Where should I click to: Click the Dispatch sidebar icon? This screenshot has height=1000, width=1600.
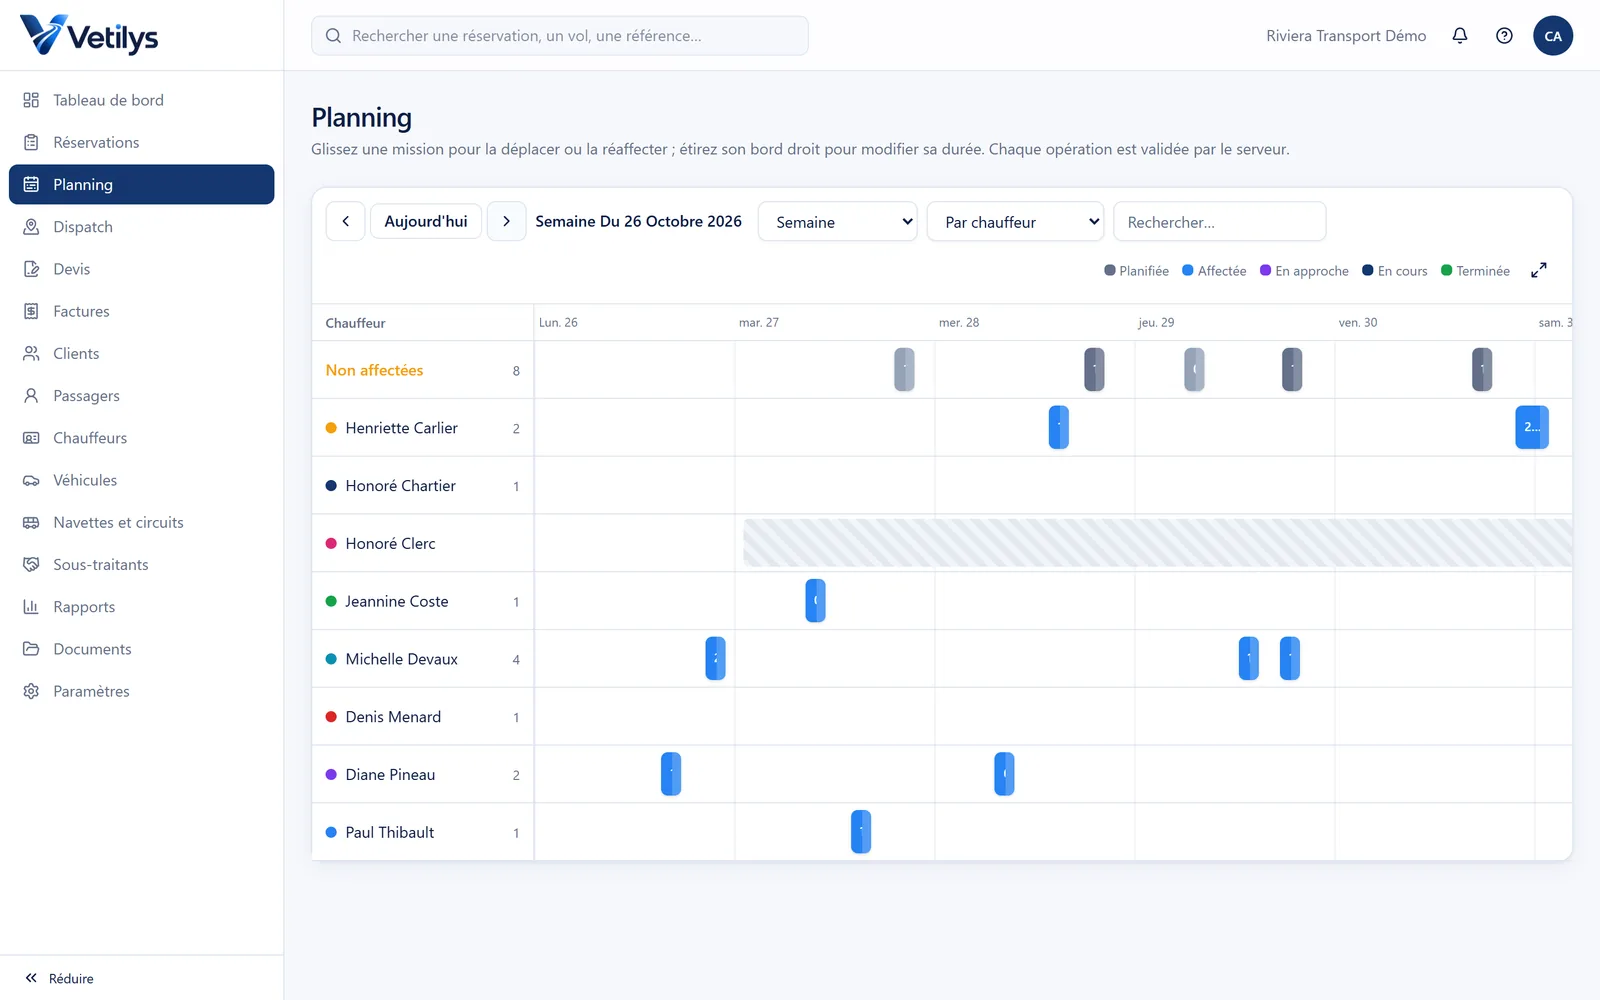(x=31, y=227)
